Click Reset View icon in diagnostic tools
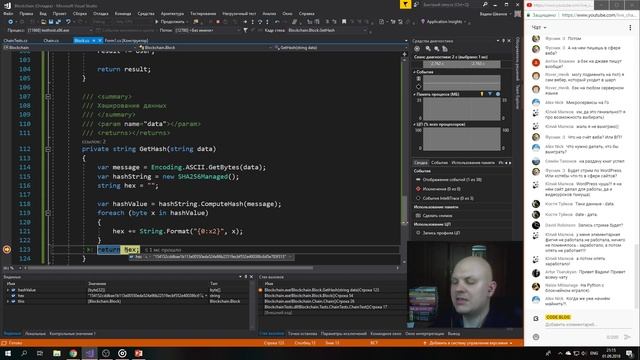640x360 pixels. [x=445, y=49]
